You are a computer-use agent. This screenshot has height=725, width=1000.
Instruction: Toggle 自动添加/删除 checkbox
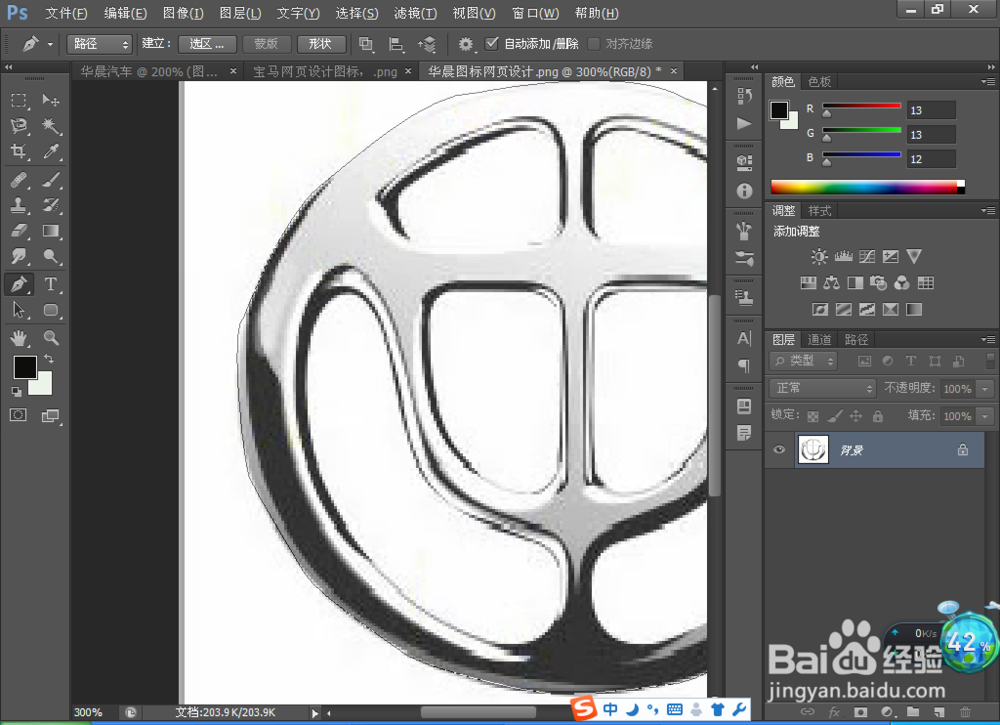tap(491, 43)
